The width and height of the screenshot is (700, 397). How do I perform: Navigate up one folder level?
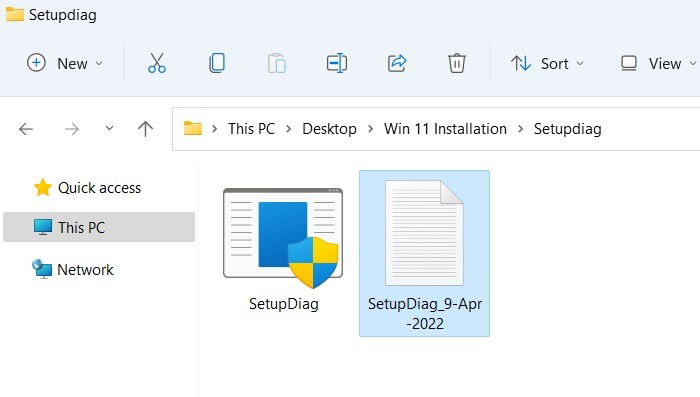tap(145, 129)
